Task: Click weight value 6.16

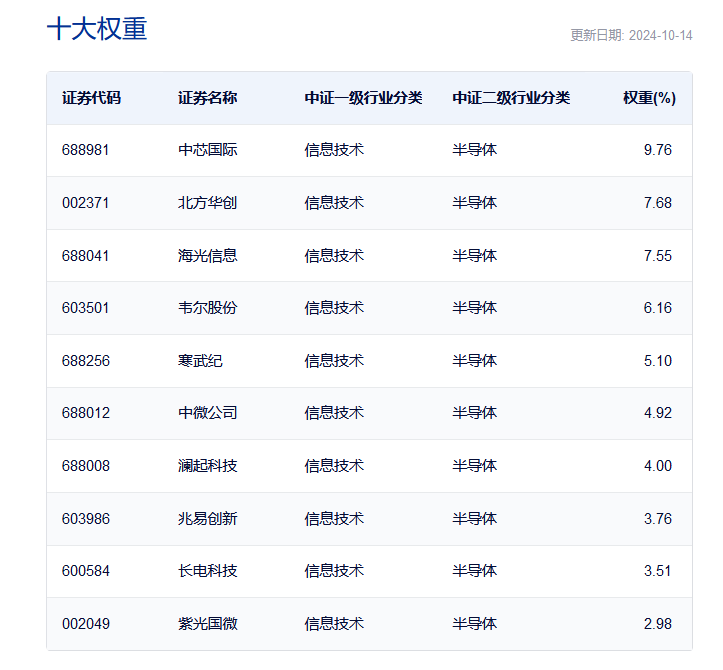Action: [x=658, y=308]
